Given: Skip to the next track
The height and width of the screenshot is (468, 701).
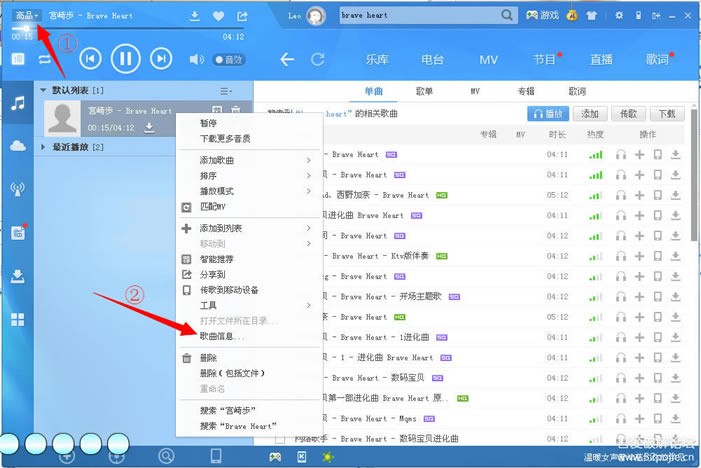Looking at the screenshot, I should pos(161,59).
